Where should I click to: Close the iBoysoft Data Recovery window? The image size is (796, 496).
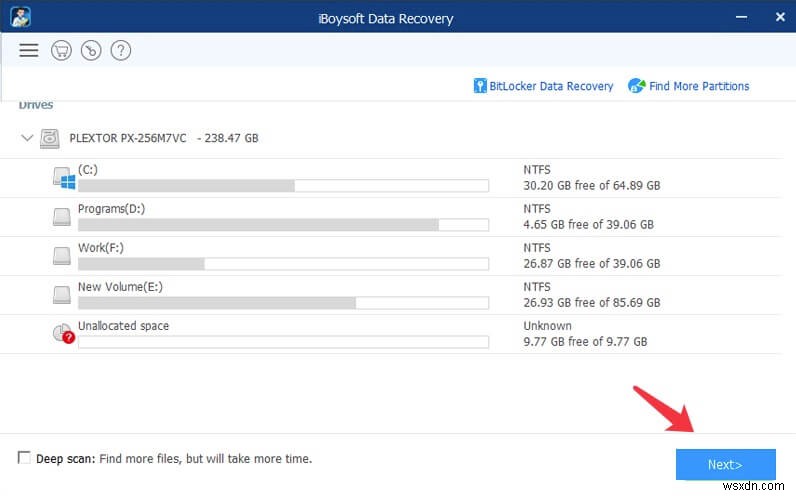(778, 17)
